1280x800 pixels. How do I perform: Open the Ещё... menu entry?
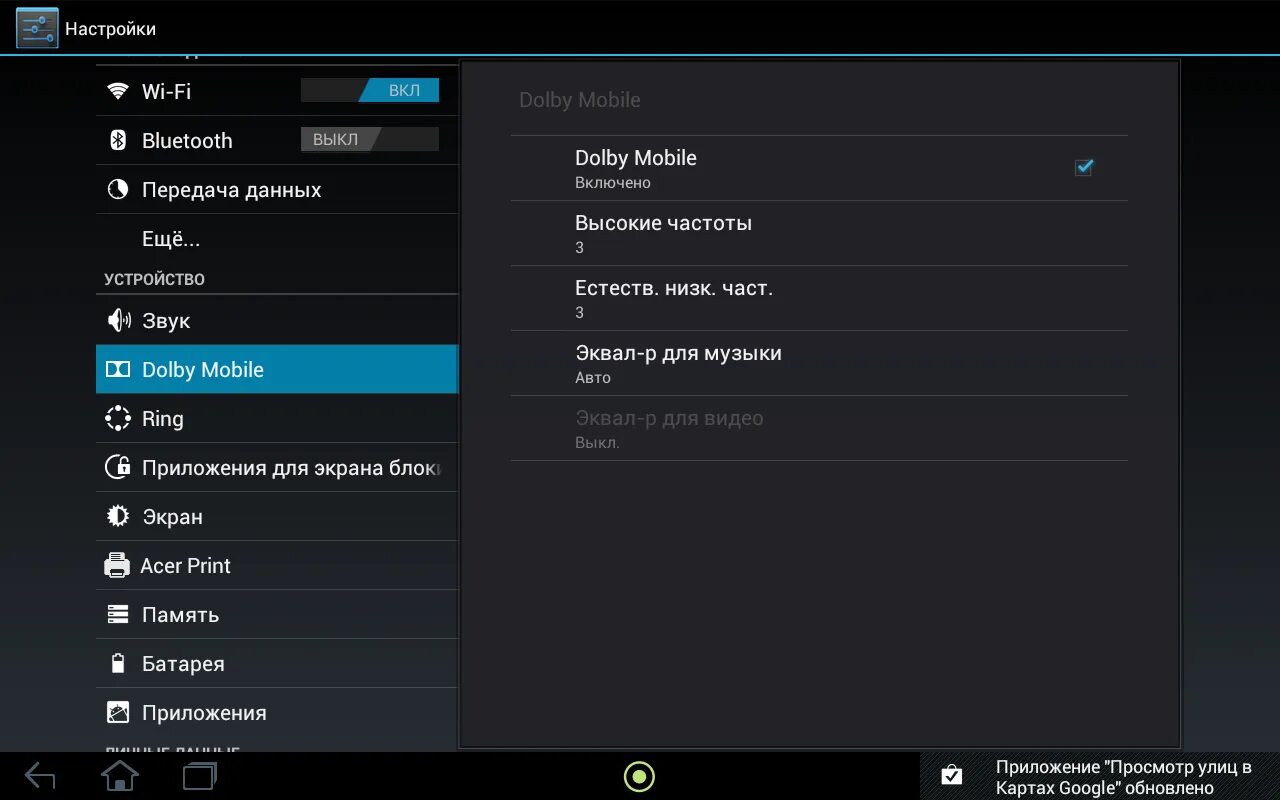point(277,238)
